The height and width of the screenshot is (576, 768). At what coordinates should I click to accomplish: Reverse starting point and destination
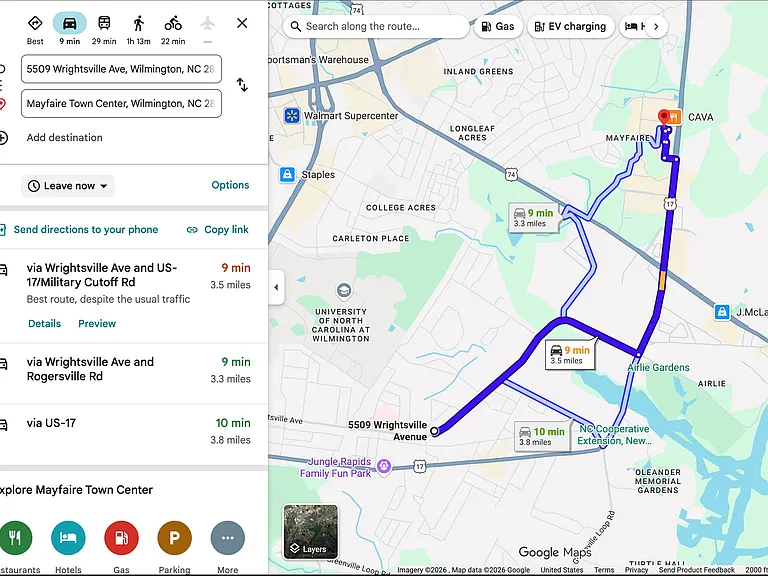pos(242,85)
